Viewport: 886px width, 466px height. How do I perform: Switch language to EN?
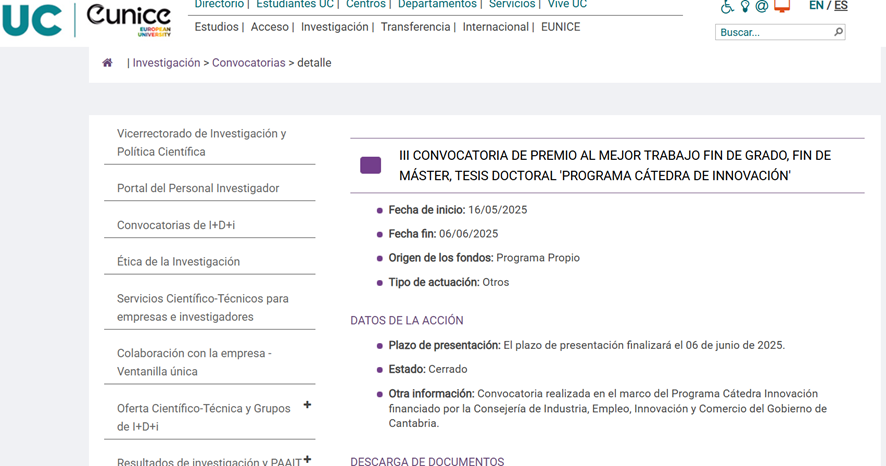816,6
